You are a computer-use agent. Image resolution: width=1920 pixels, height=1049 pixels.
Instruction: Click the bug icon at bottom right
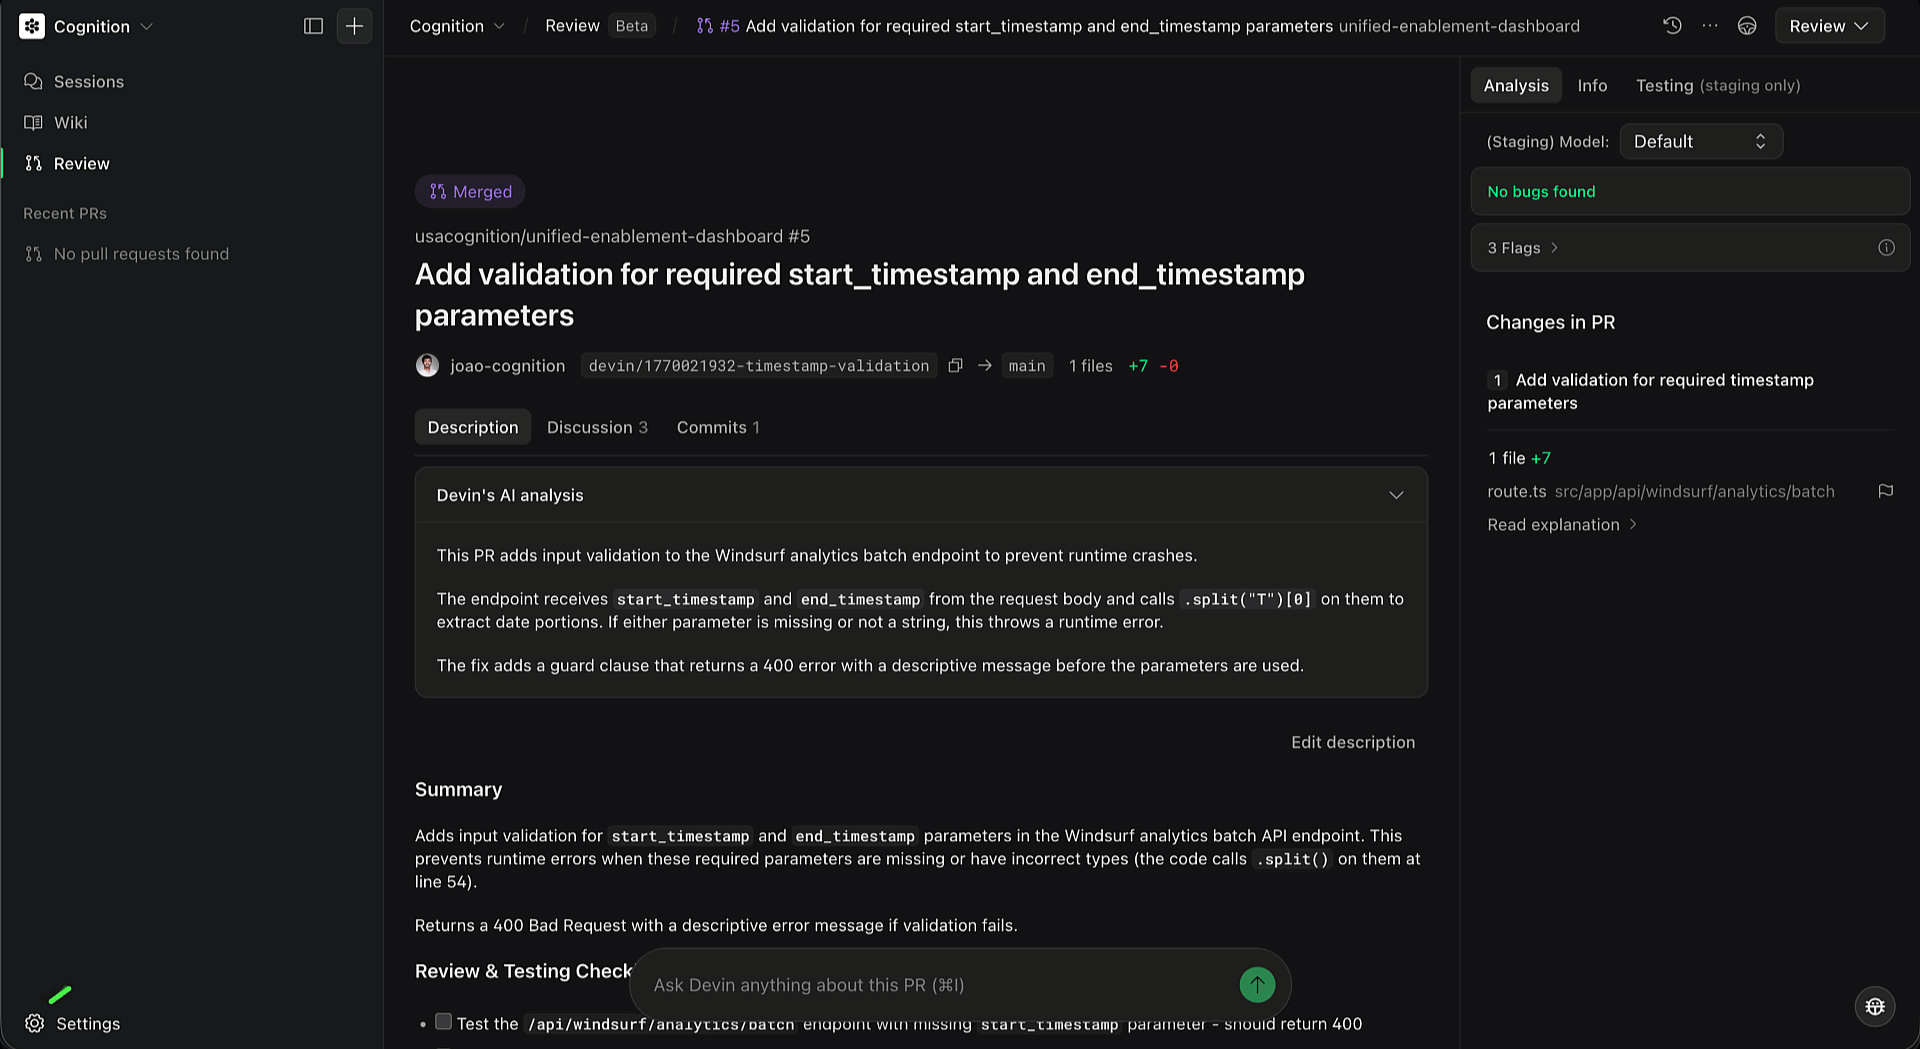pyautogui.click(x=1875, y=1007)
